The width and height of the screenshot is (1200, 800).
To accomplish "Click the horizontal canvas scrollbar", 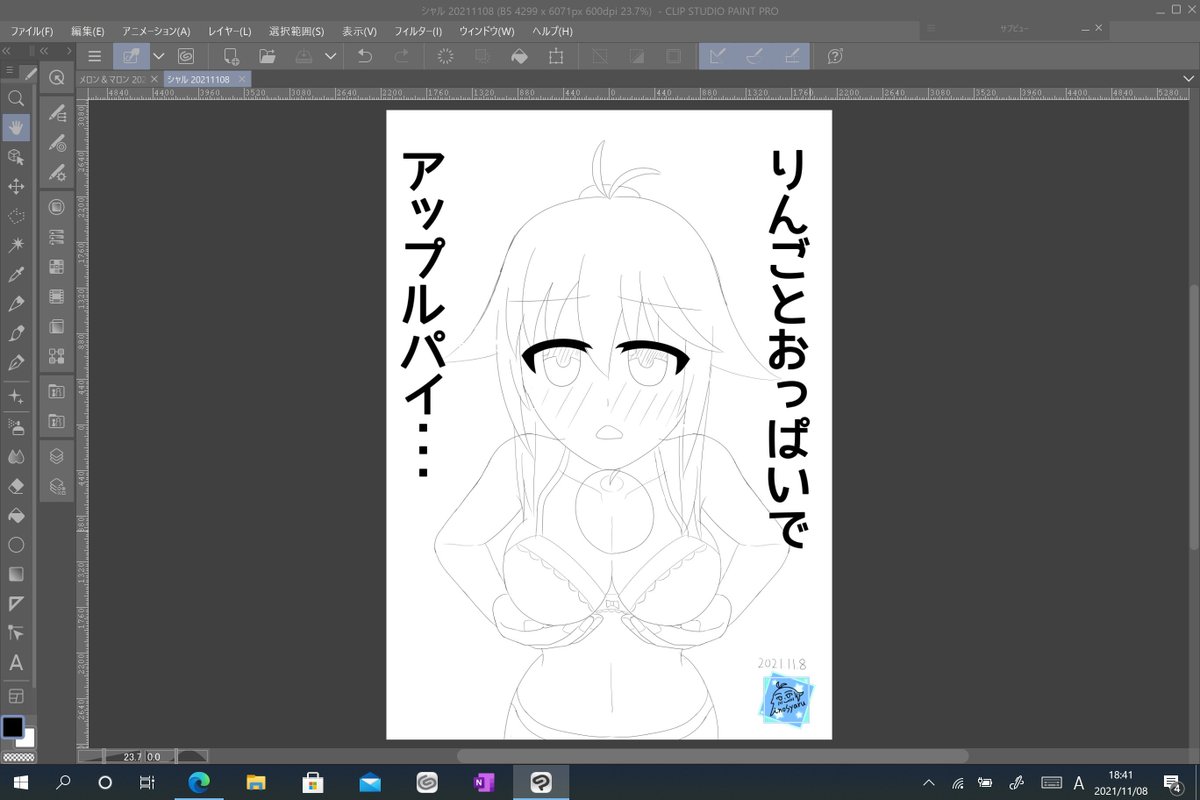I will [712, 756].
